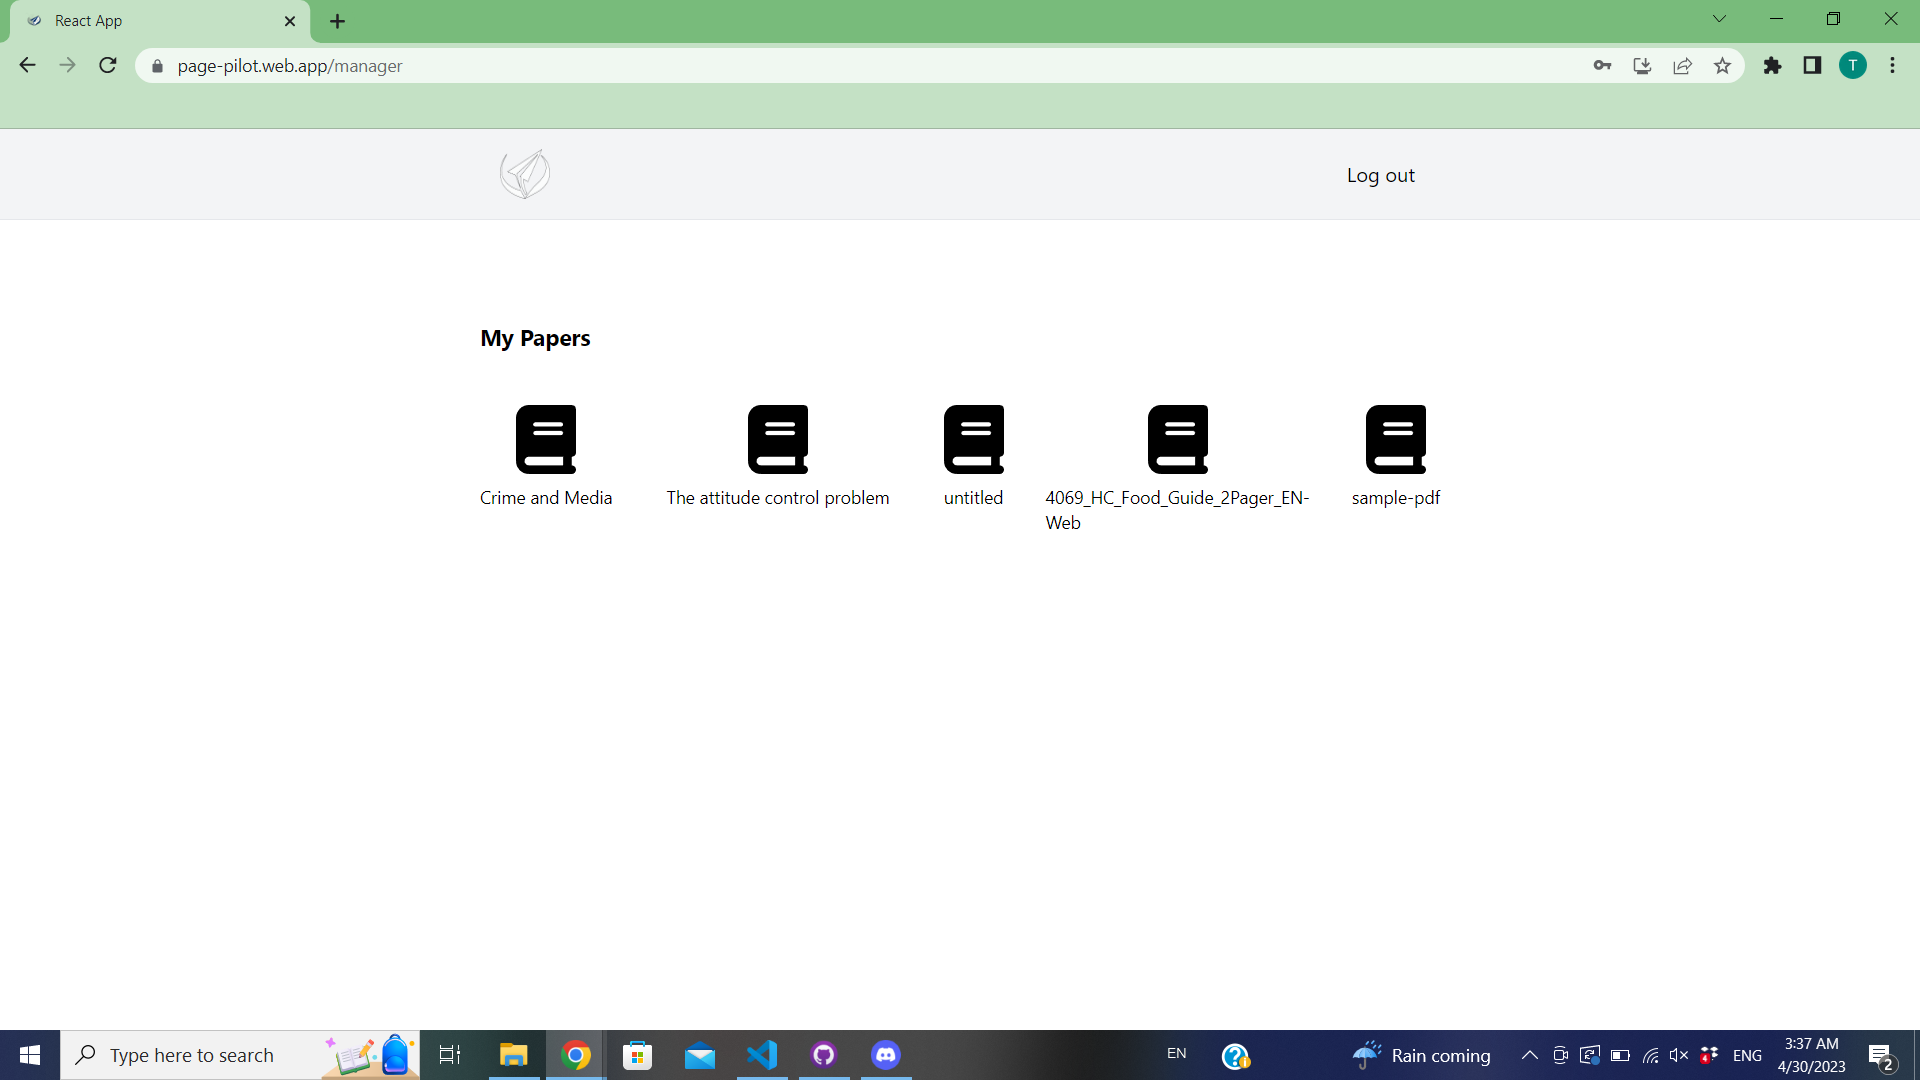Viewport: 1920px width, 1080px height.
Task: Select the React App tab
Action: pos(150,21)
